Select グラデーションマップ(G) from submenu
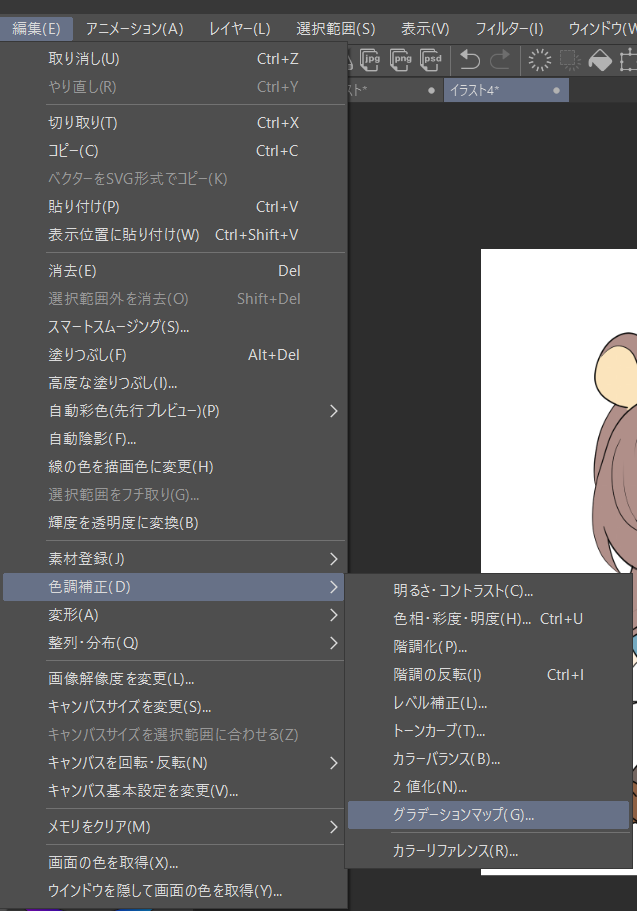Viewport: 637px width, 911px height. click(x=488, y=815)
